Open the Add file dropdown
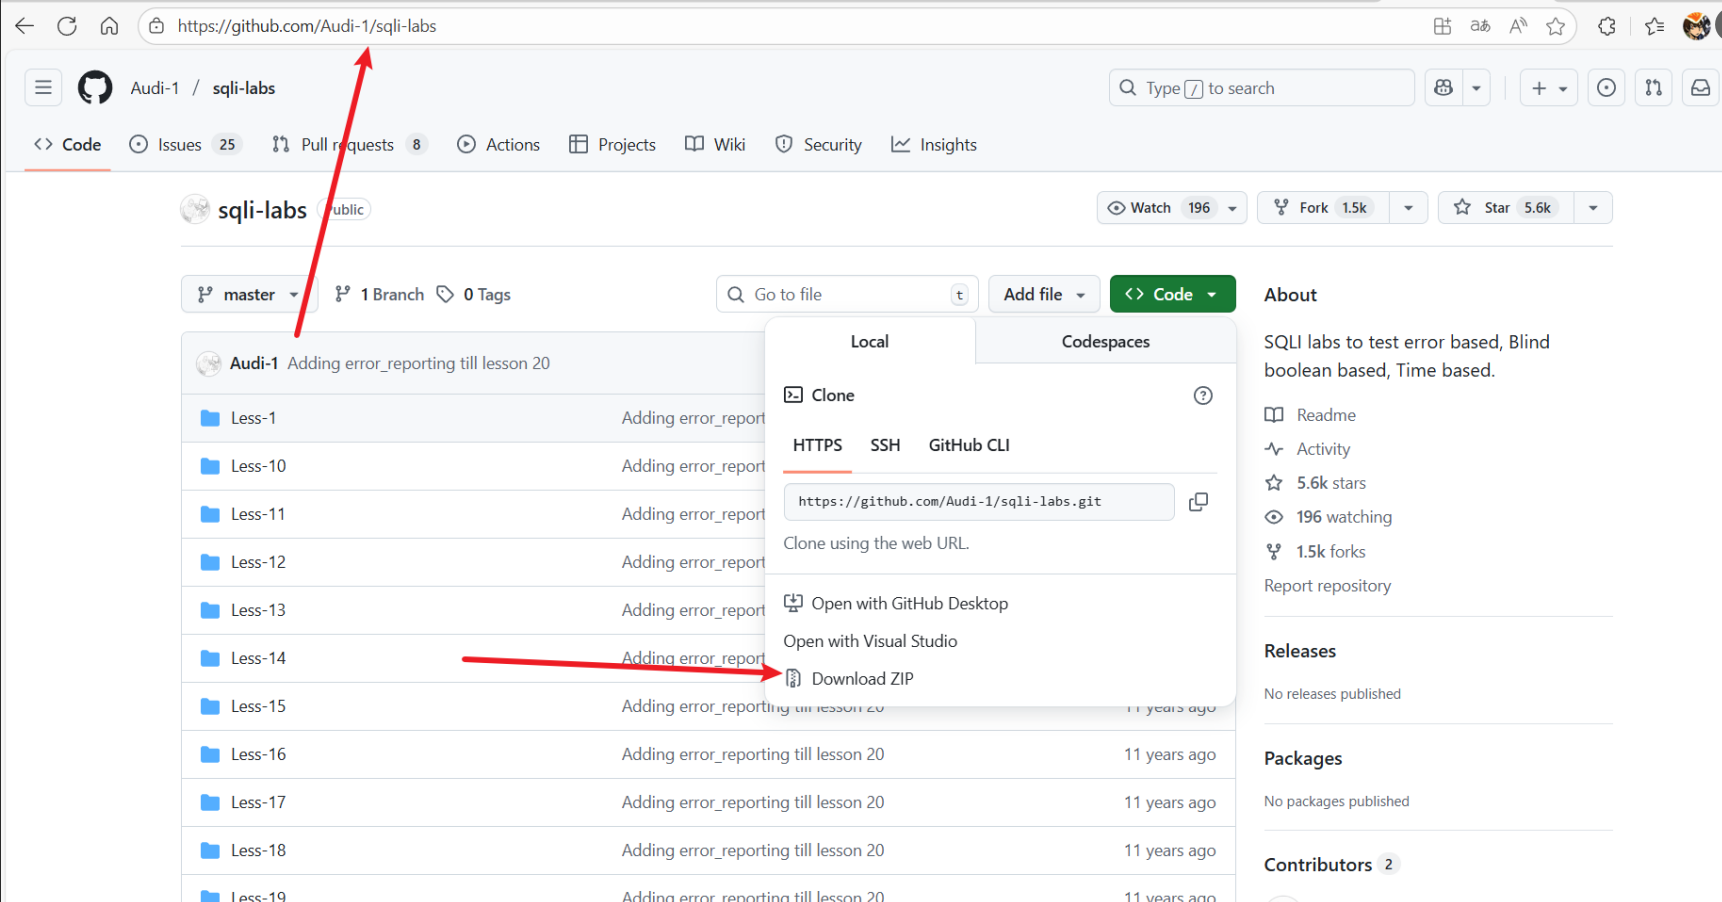The width and height of the screenshot is (1722, 902). point(1044,294)
